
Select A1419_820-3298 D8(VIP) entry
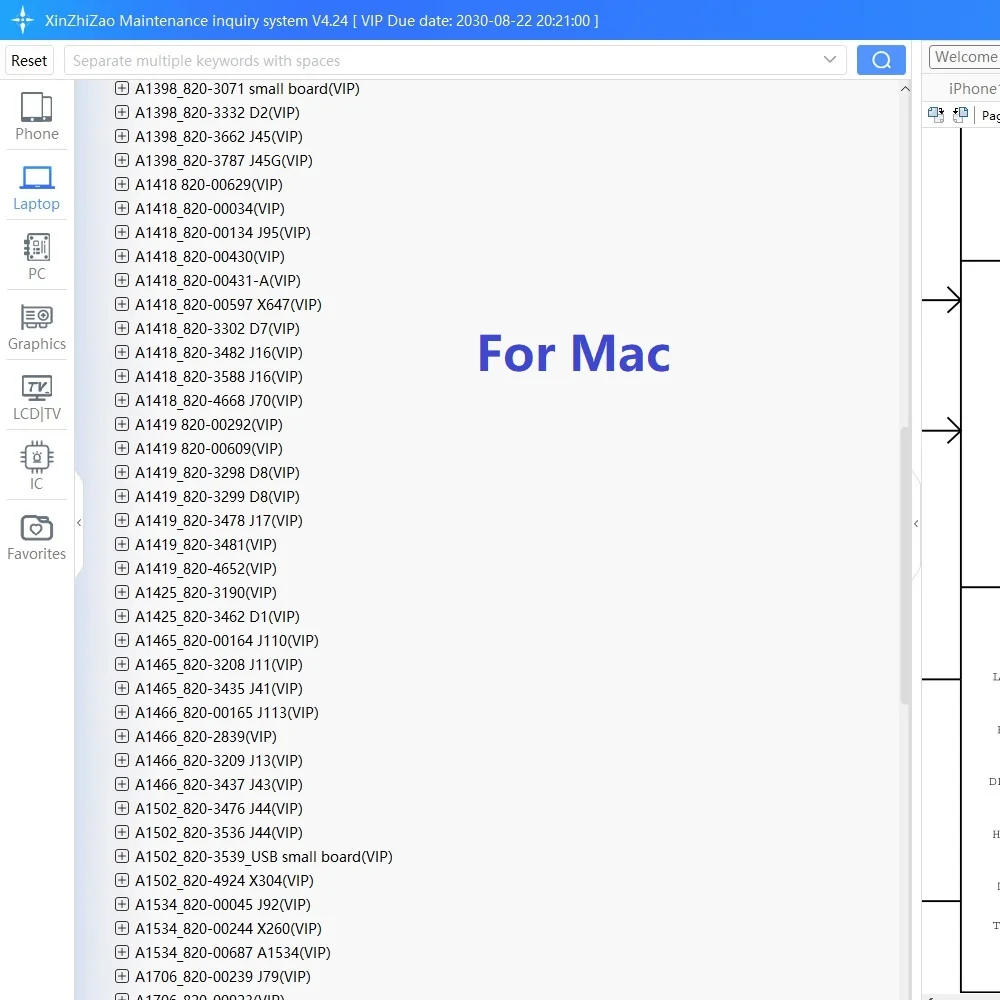coord(217,473)
